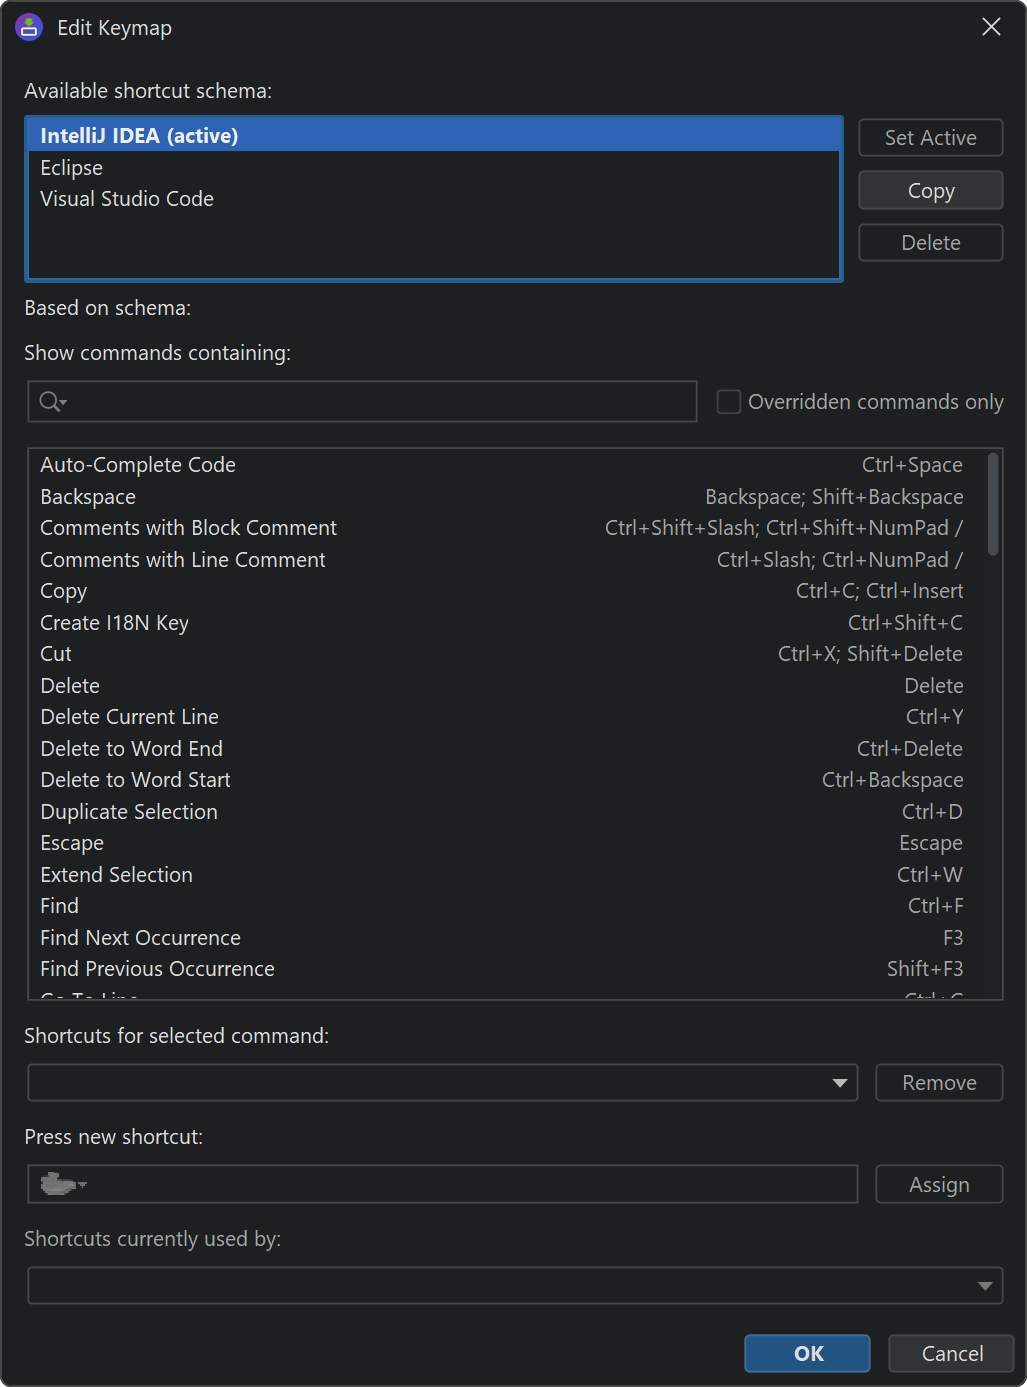The image size is (1027, 1387).
Task: Click the Delete schema button
Action: click(930, 243)
